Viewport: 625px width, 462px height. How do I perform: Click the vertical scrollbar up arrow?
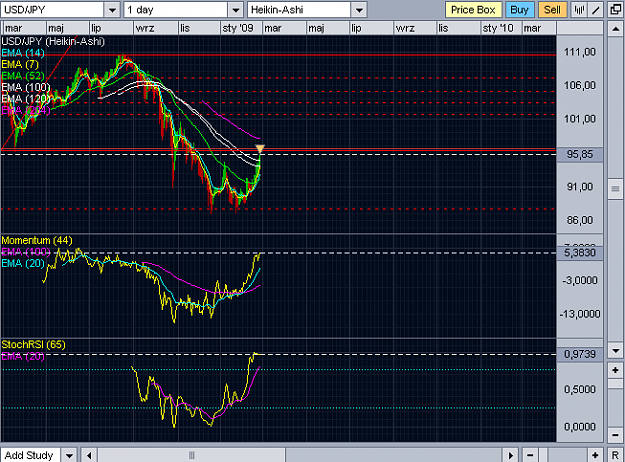point(615,29)
